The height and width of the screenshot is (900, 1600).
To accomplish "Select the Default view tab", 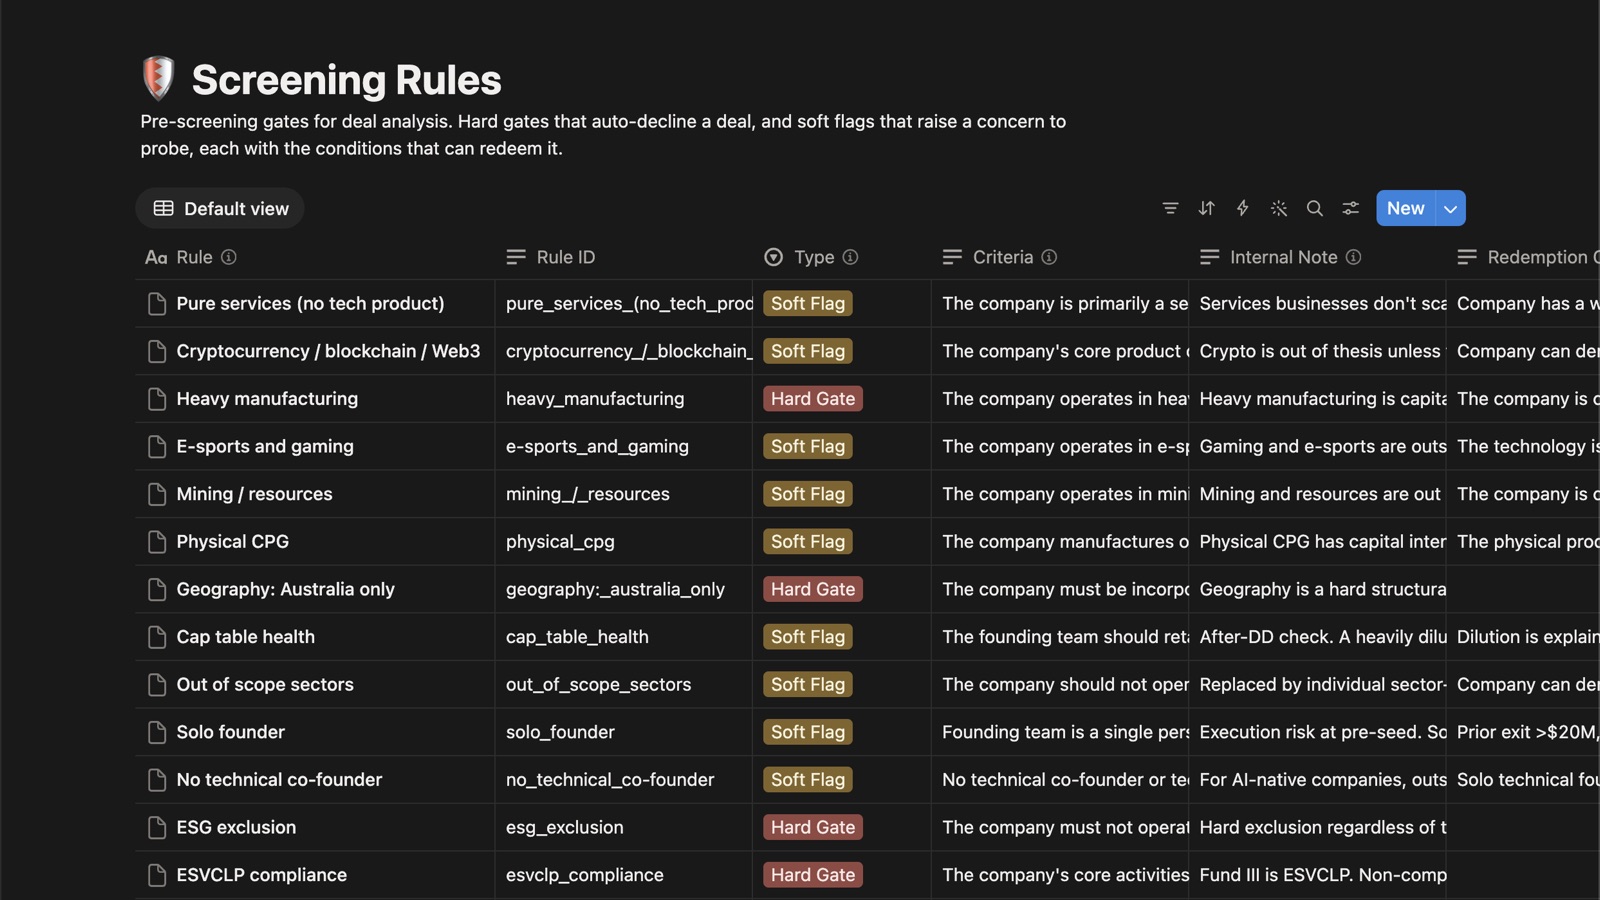I will click(220, 208).
